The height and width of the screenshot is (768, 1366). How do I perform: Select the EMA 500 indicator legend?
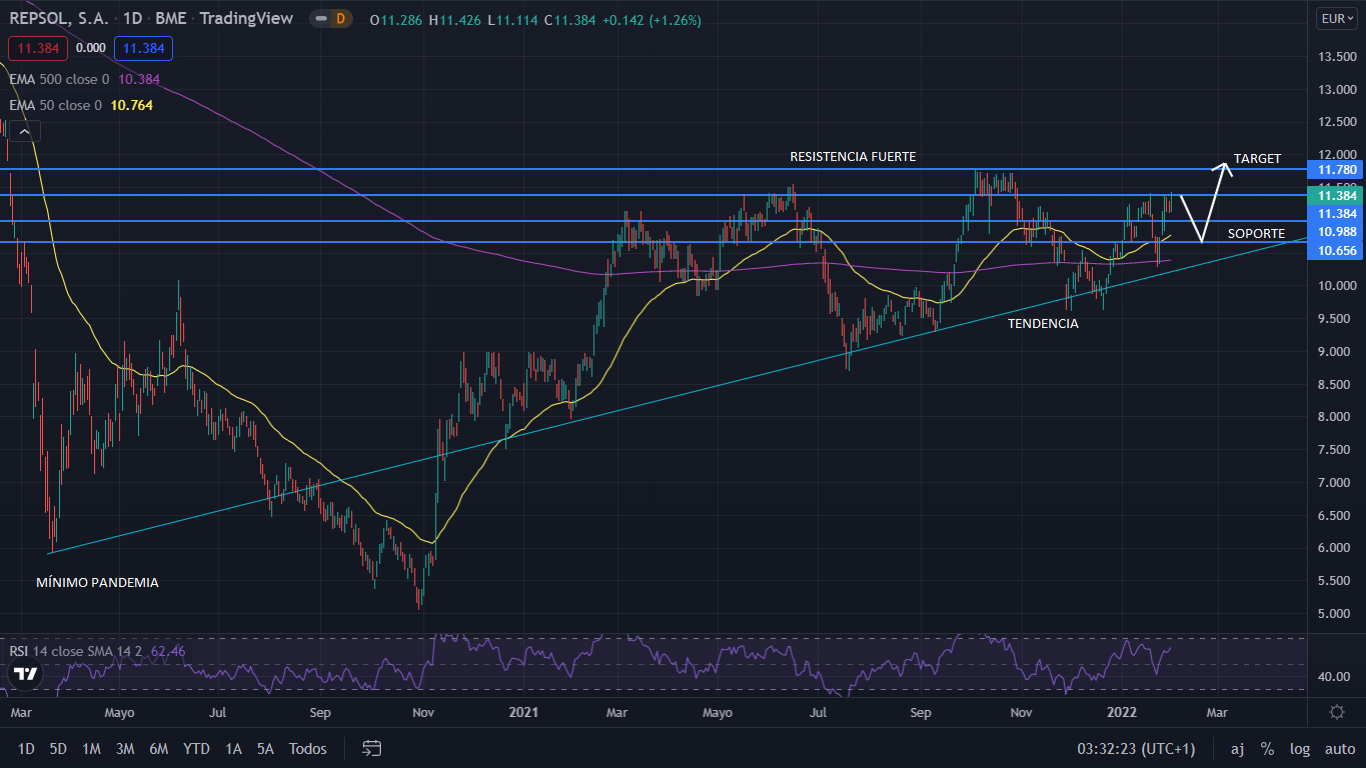pos(60,79)
